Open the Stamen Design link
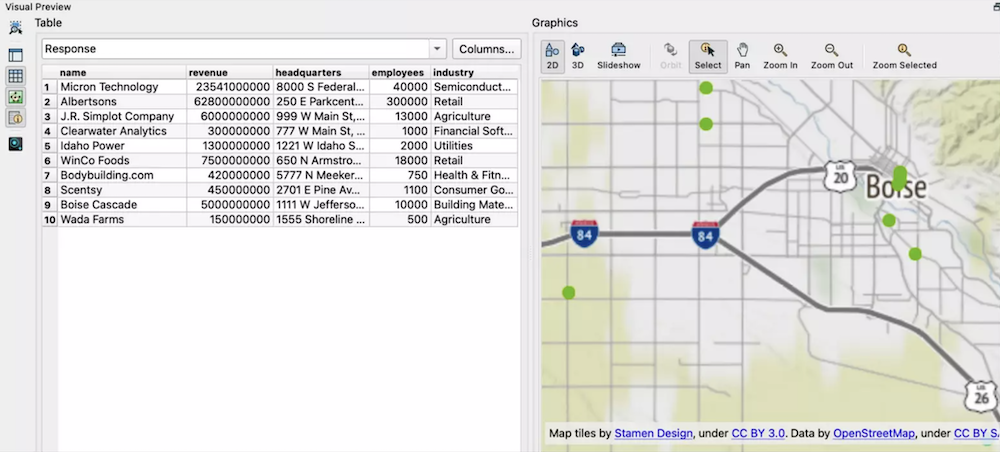Screen dimensions: 1000x452 pos(654,434)
